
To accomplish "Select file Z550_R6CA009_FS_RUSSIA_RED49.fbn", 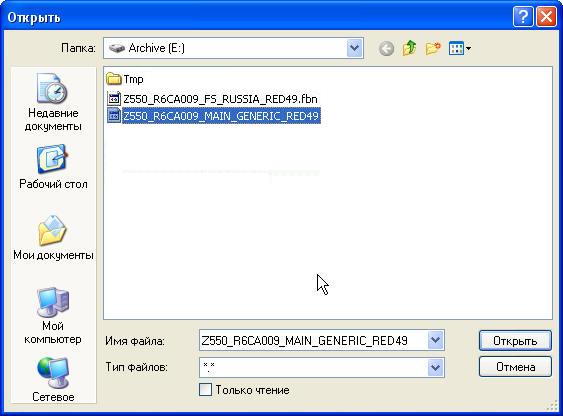I will 212,99.
